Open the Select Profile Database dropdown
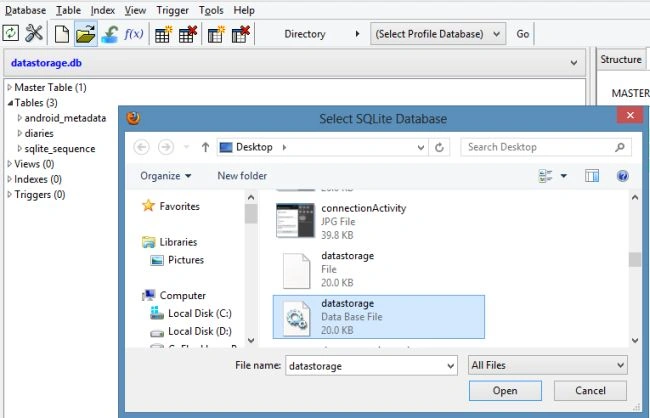The width and height of the screenshot is (650, 418). (438, 34)
